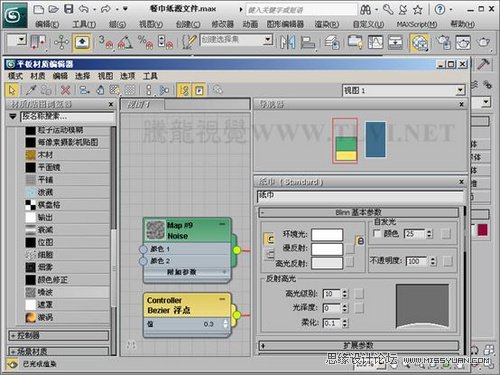
Task: Click the 不透明度 map slot button
Action: tap(448, 261)
